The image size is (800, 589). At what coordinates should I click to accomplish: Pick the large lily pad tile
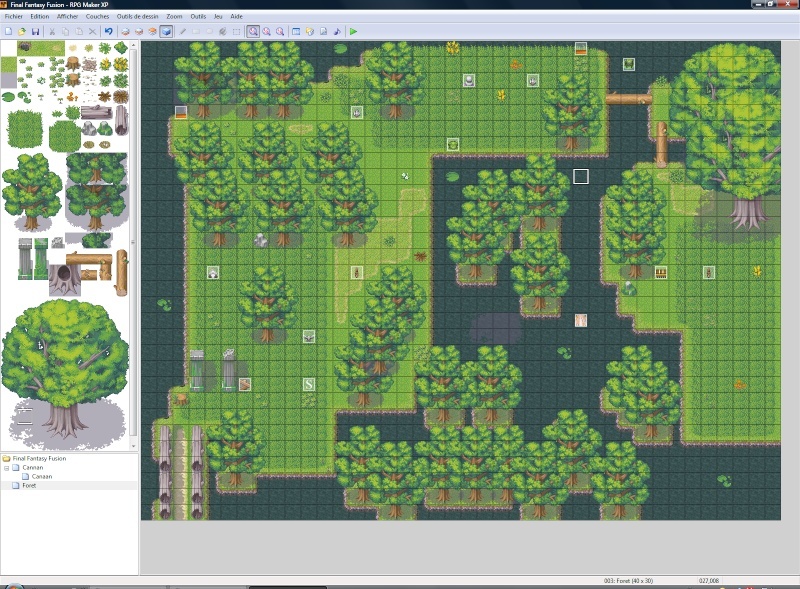click(9, 96)
